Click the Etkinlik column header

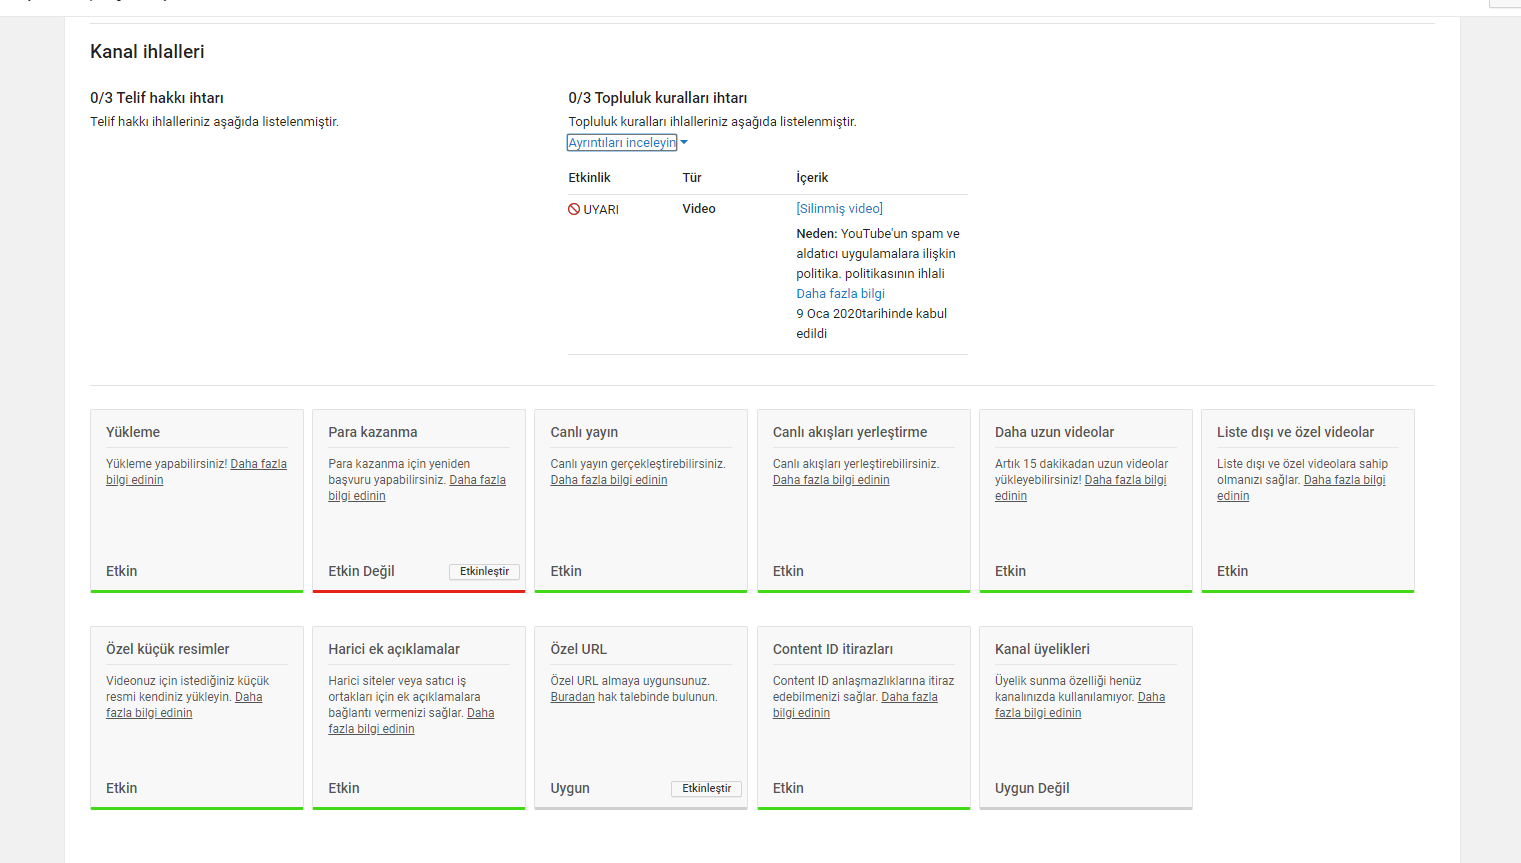coord(589,178)
